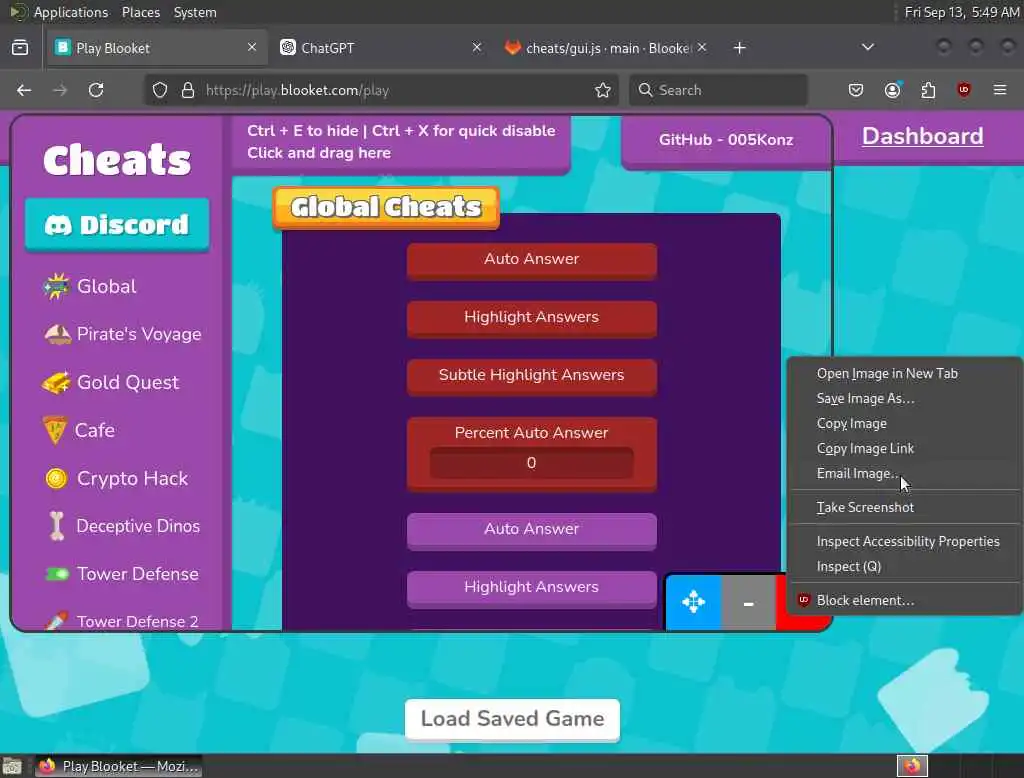This screenshot has width=1024, height=778.
Task: Click the clock showing Fri Sep 13
Action: pos(961,12)
